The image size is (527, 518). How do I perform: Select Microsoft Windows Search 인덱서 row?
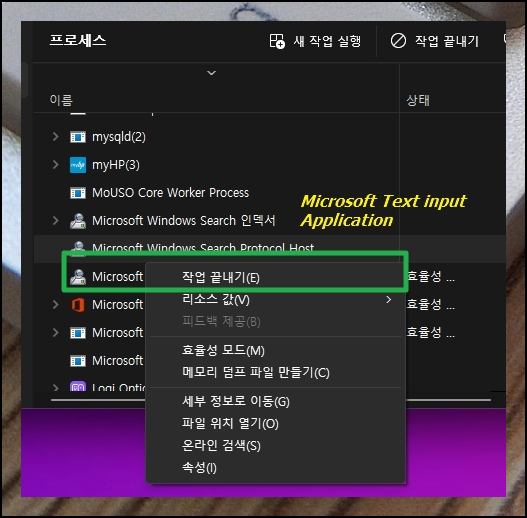184,221
